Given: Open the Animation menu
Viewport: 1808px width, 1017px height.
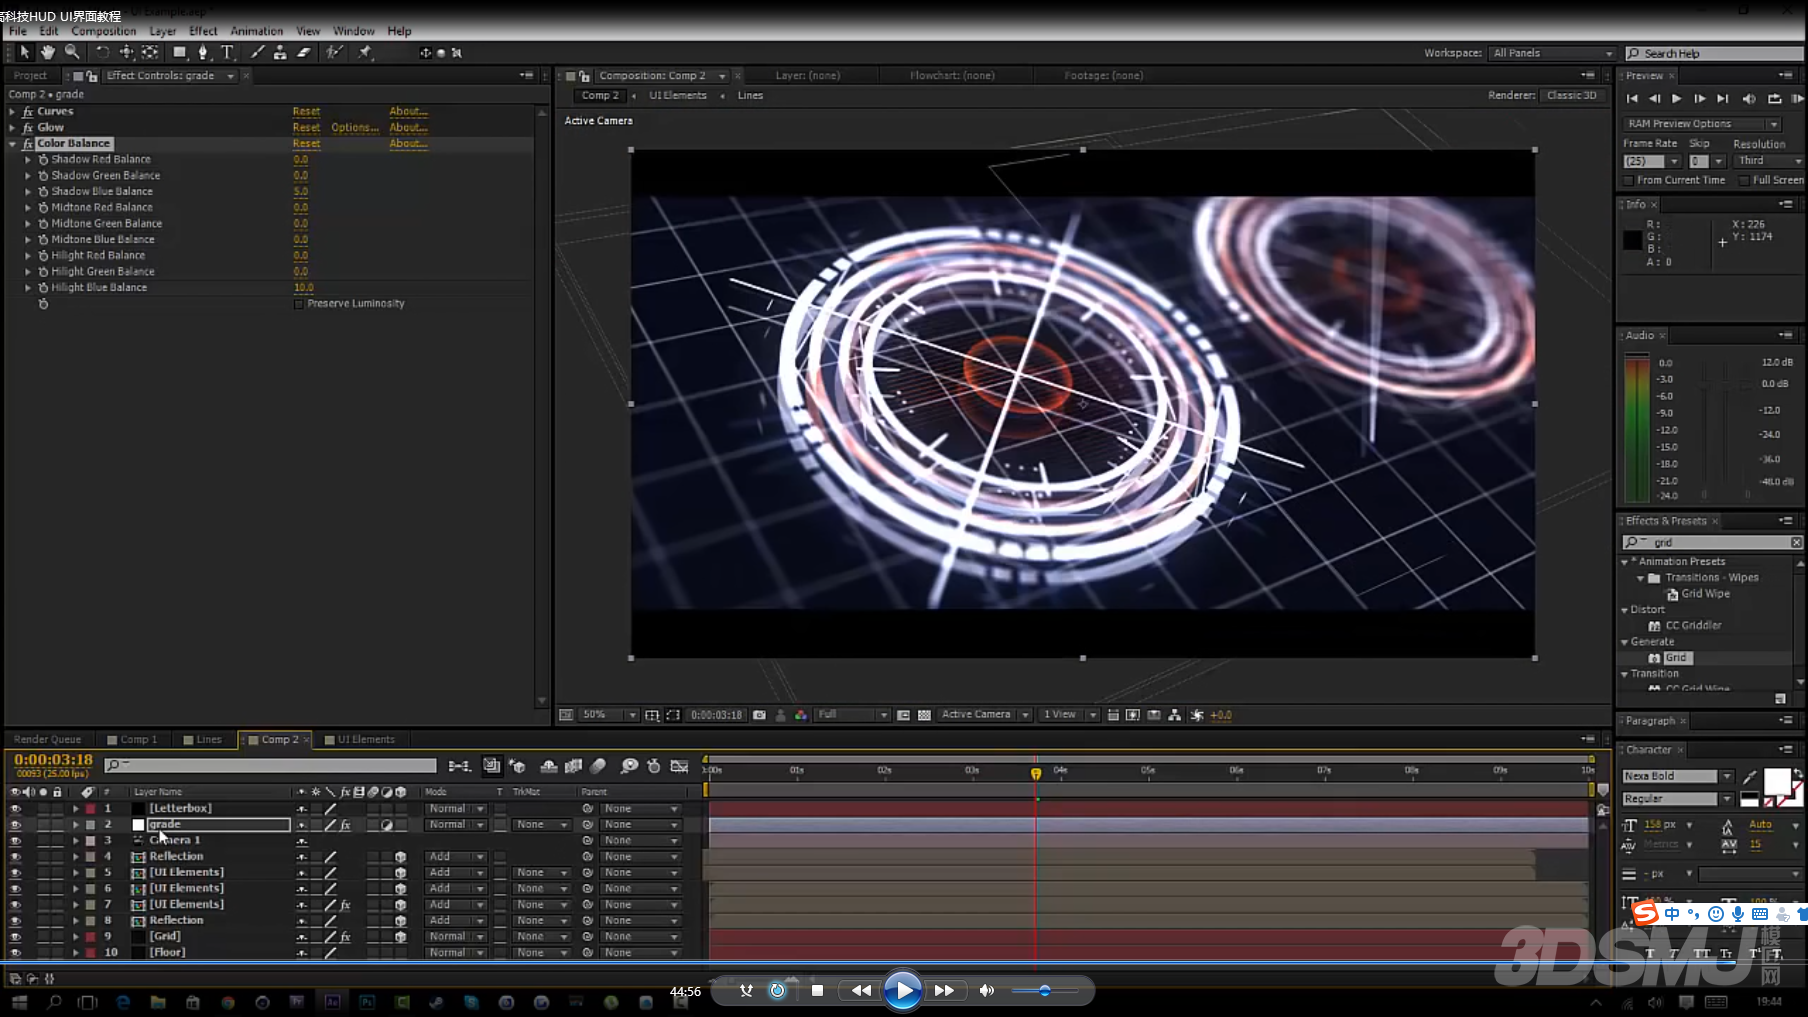Looking at the screenshot, I should coord(257,31).
